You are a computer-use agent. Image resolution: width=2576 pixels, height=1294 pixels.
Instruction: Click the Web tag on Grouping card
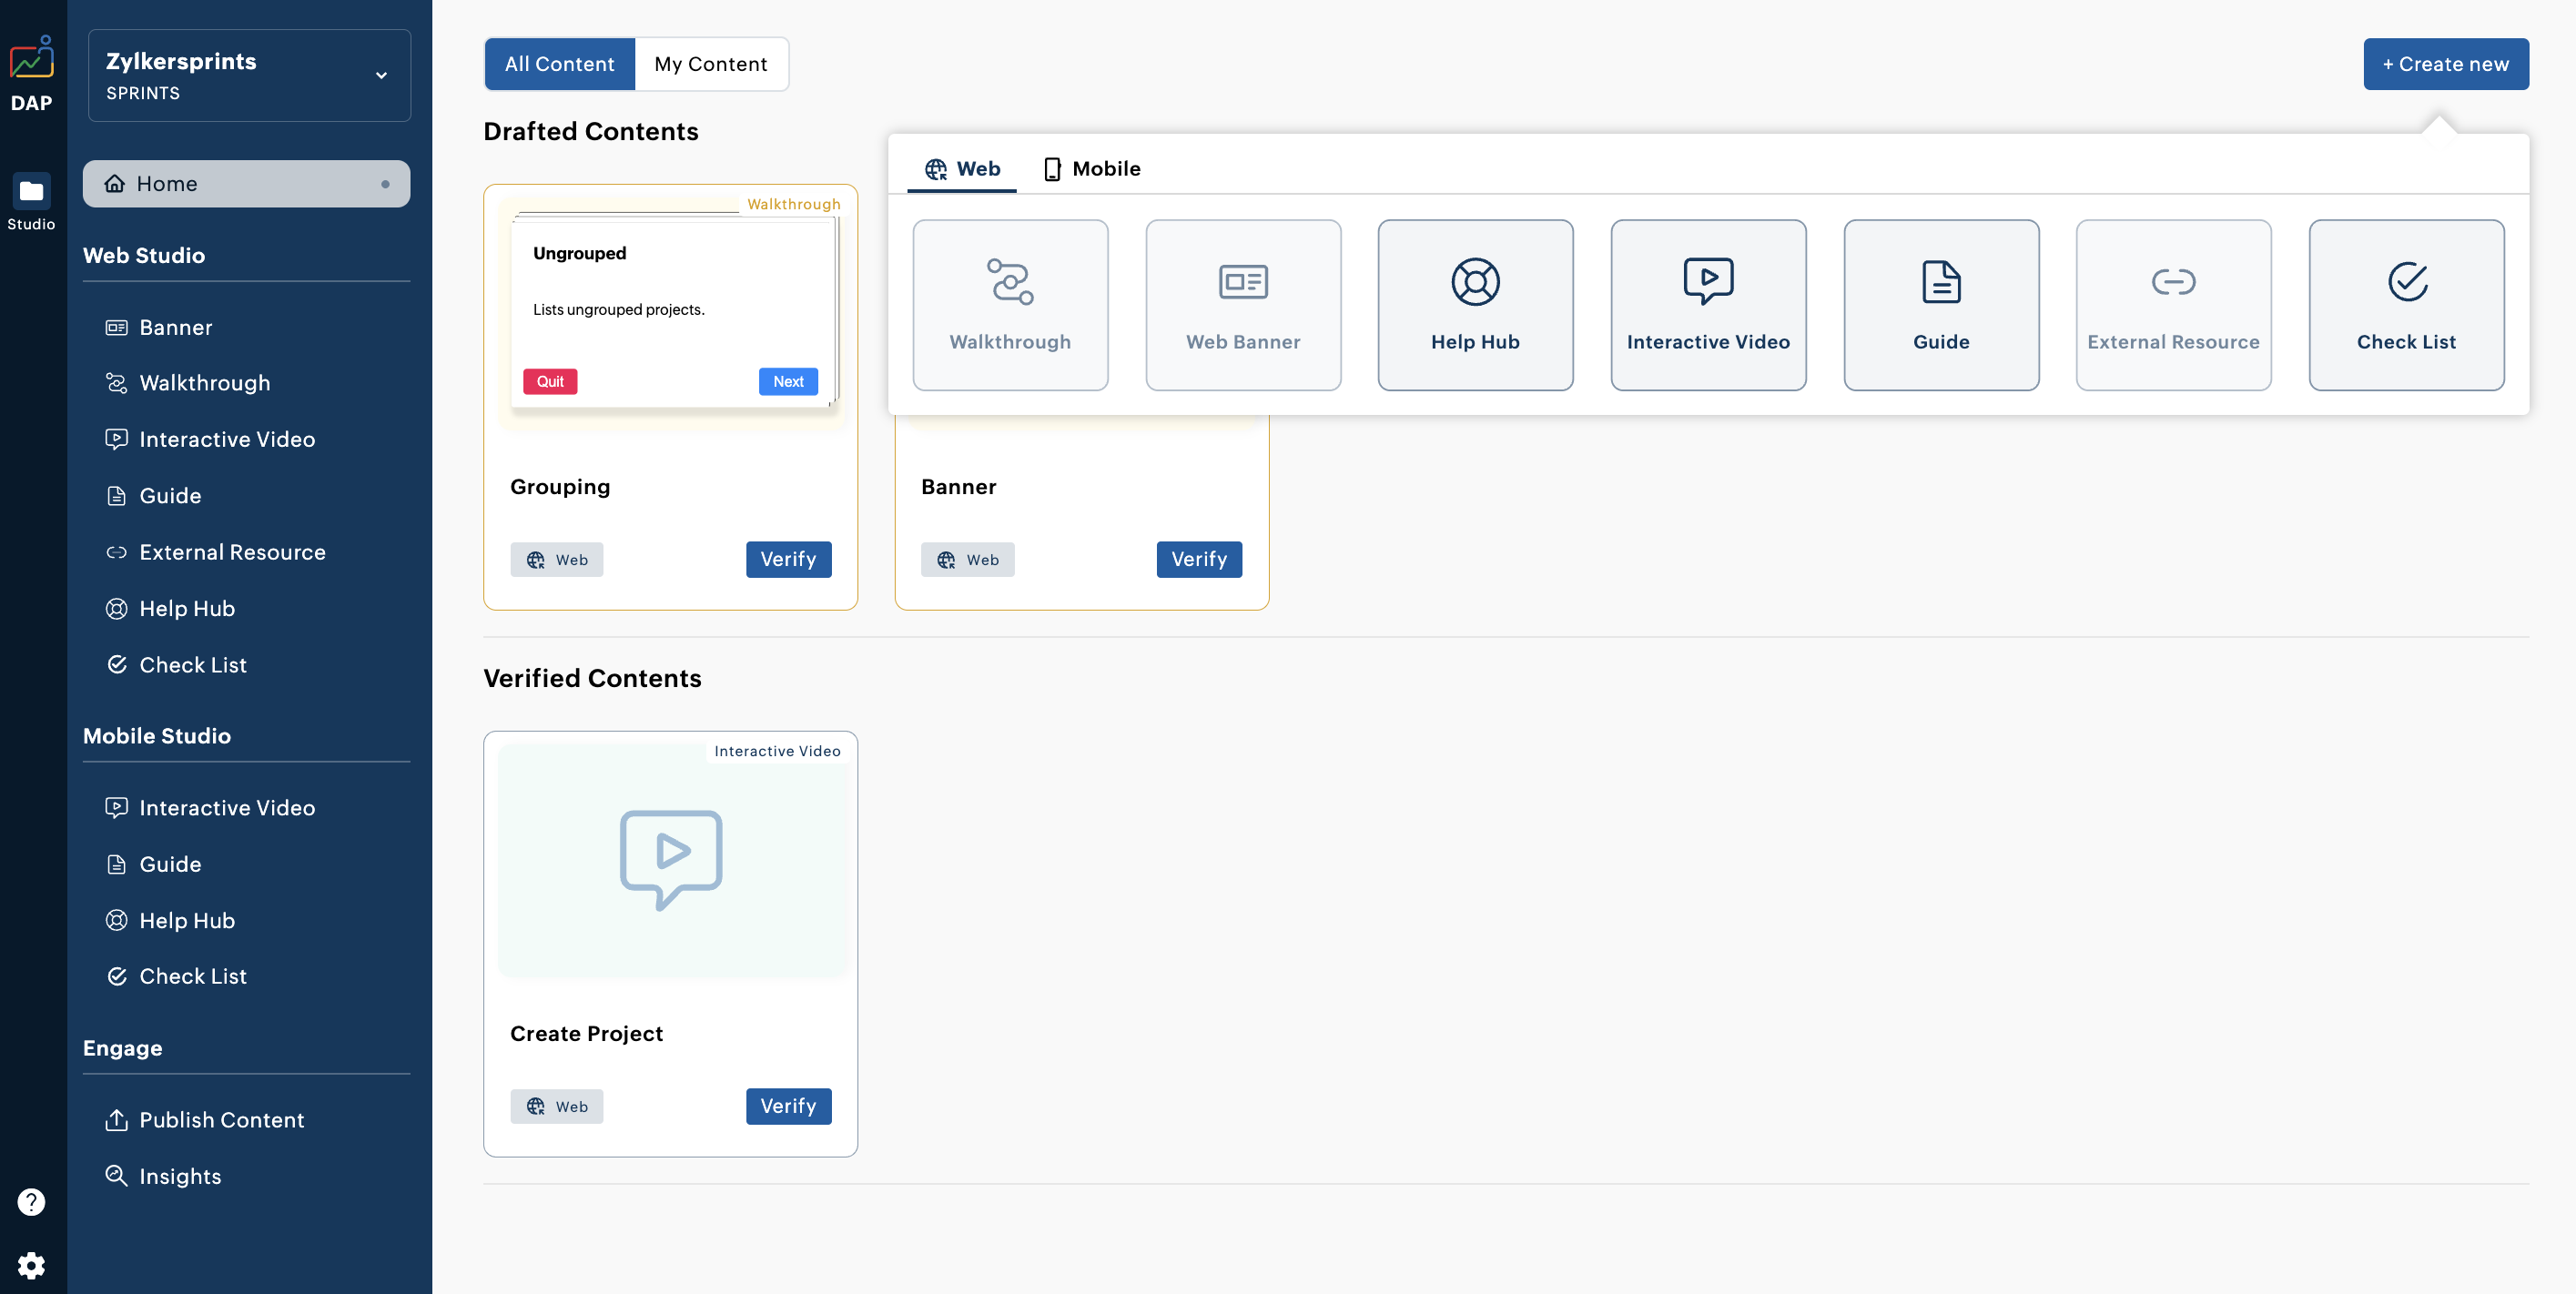[557, 559]
